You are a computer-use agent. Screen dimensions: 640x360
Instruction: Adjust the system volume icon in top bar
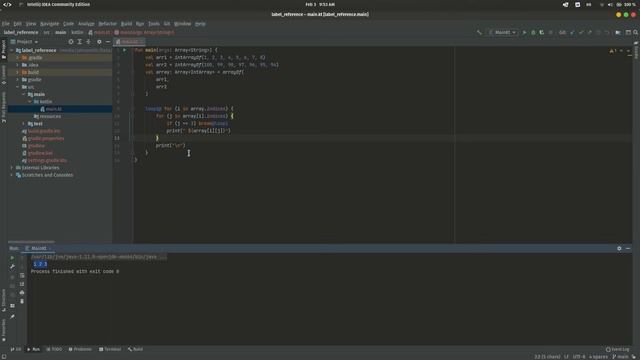coord(610,4)
